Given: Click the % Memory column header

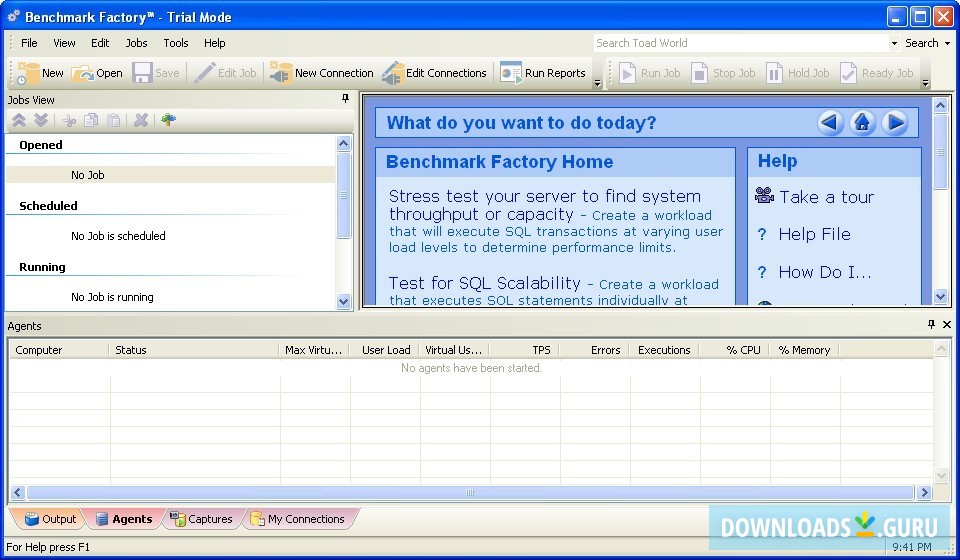Looking at the screenshot, I should 804,350.
